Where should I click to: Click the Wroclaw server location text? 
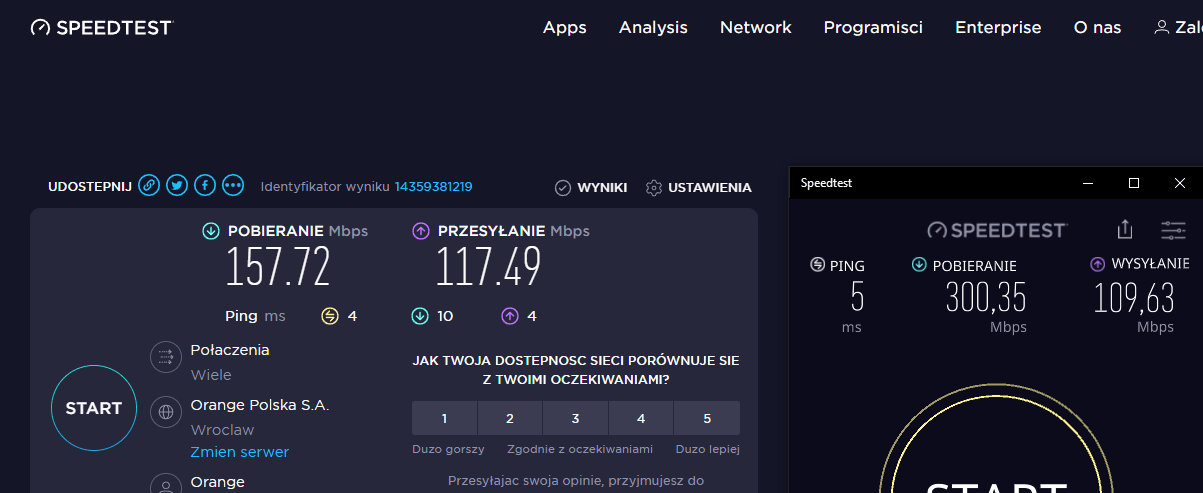coord(222,430)
